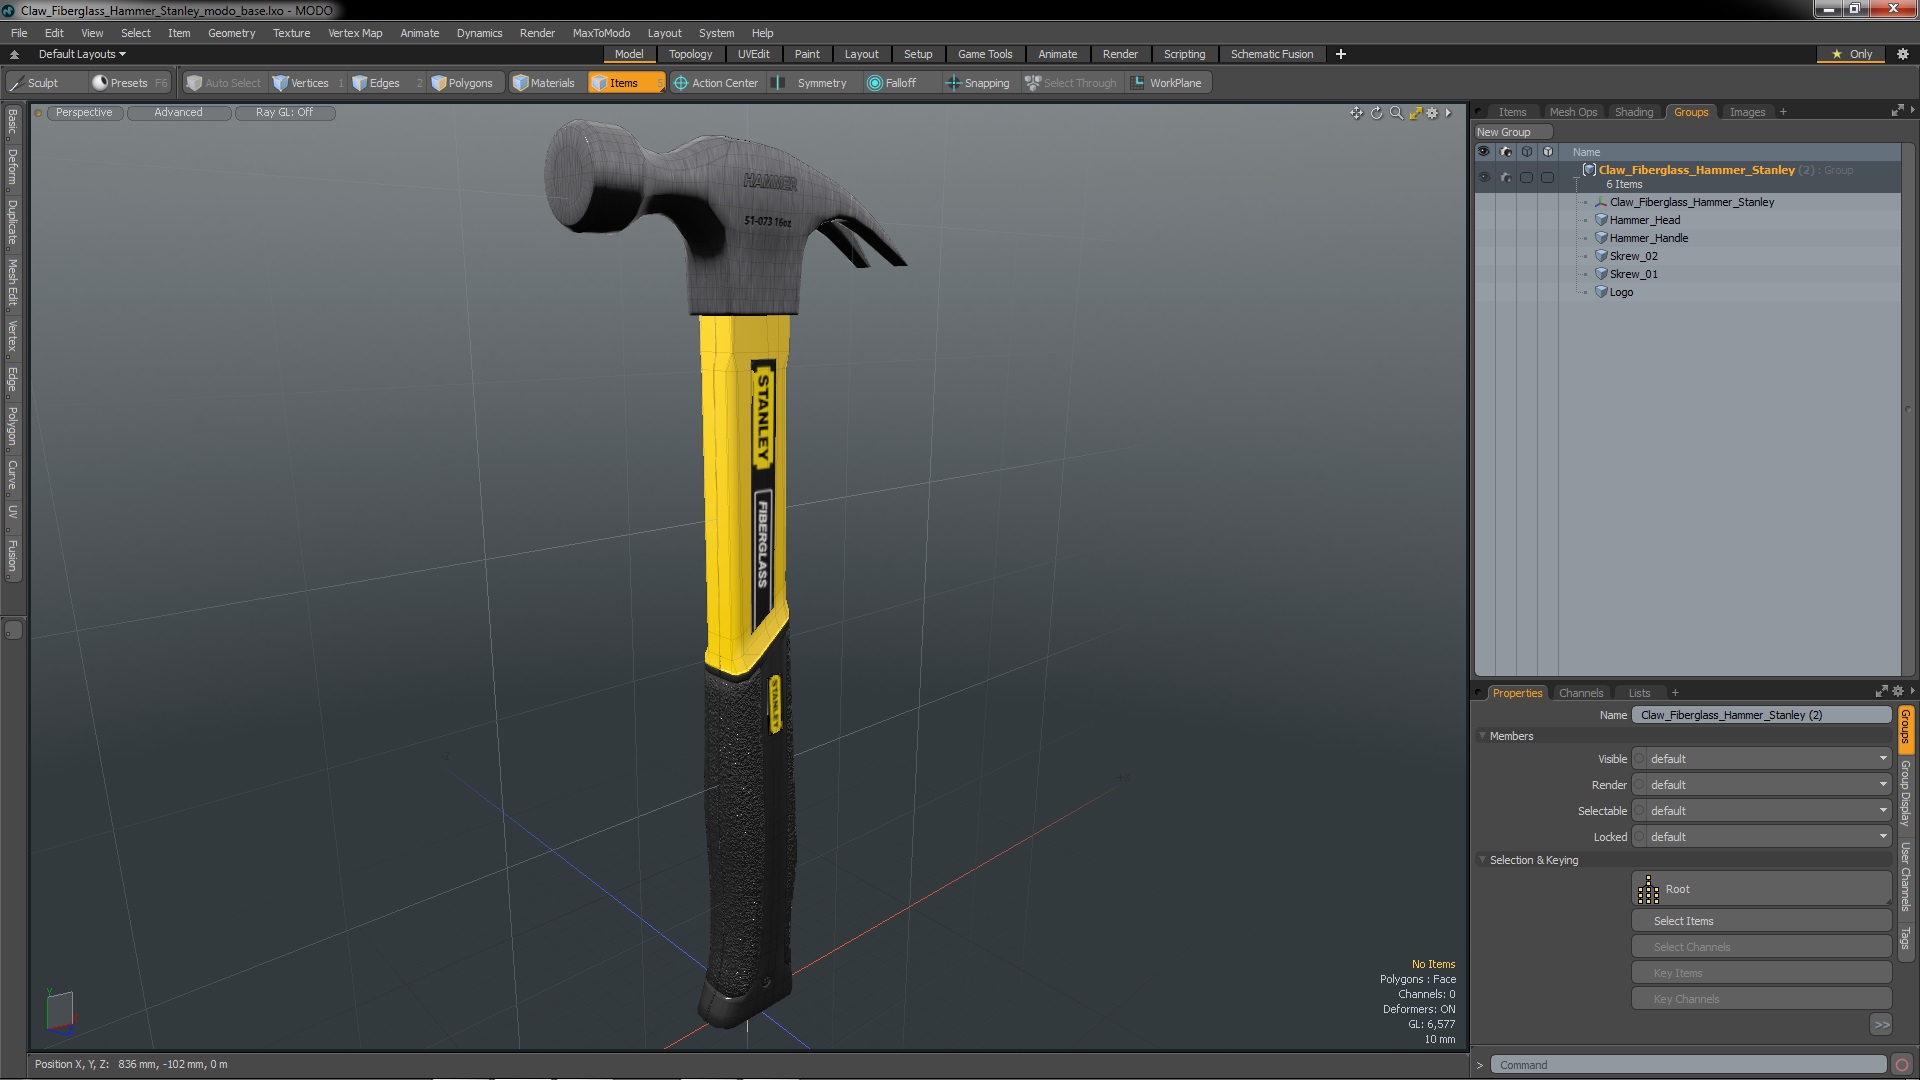Switch to Polygons selection mode
Image resolution: width=1920 pixels, height=1080 pixels.
[462, 83]
